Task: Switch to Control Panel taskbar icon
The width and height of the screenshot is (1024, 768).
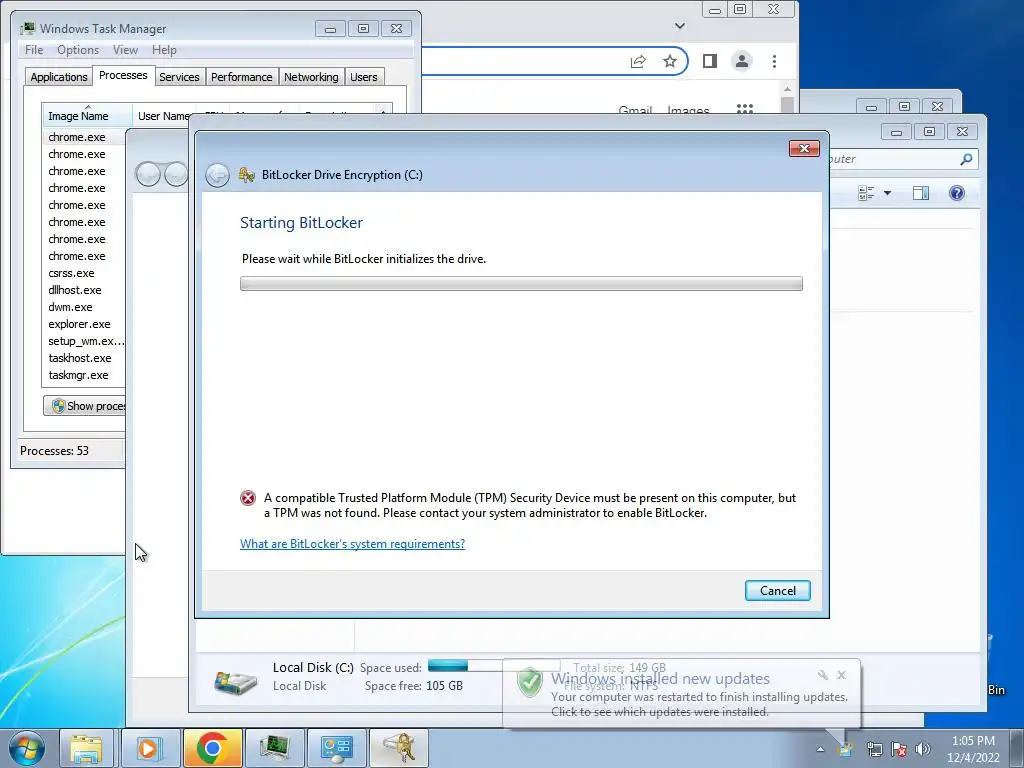Action: 336,748
